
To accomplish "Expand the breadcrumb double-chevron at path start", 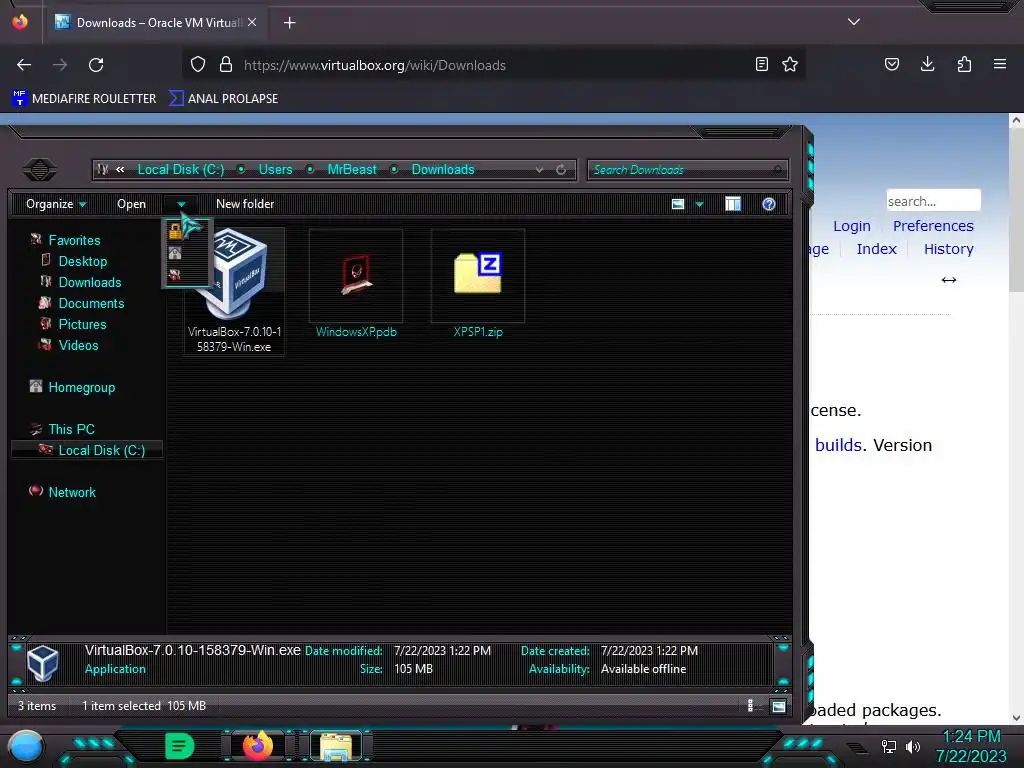I will (120, 170).
